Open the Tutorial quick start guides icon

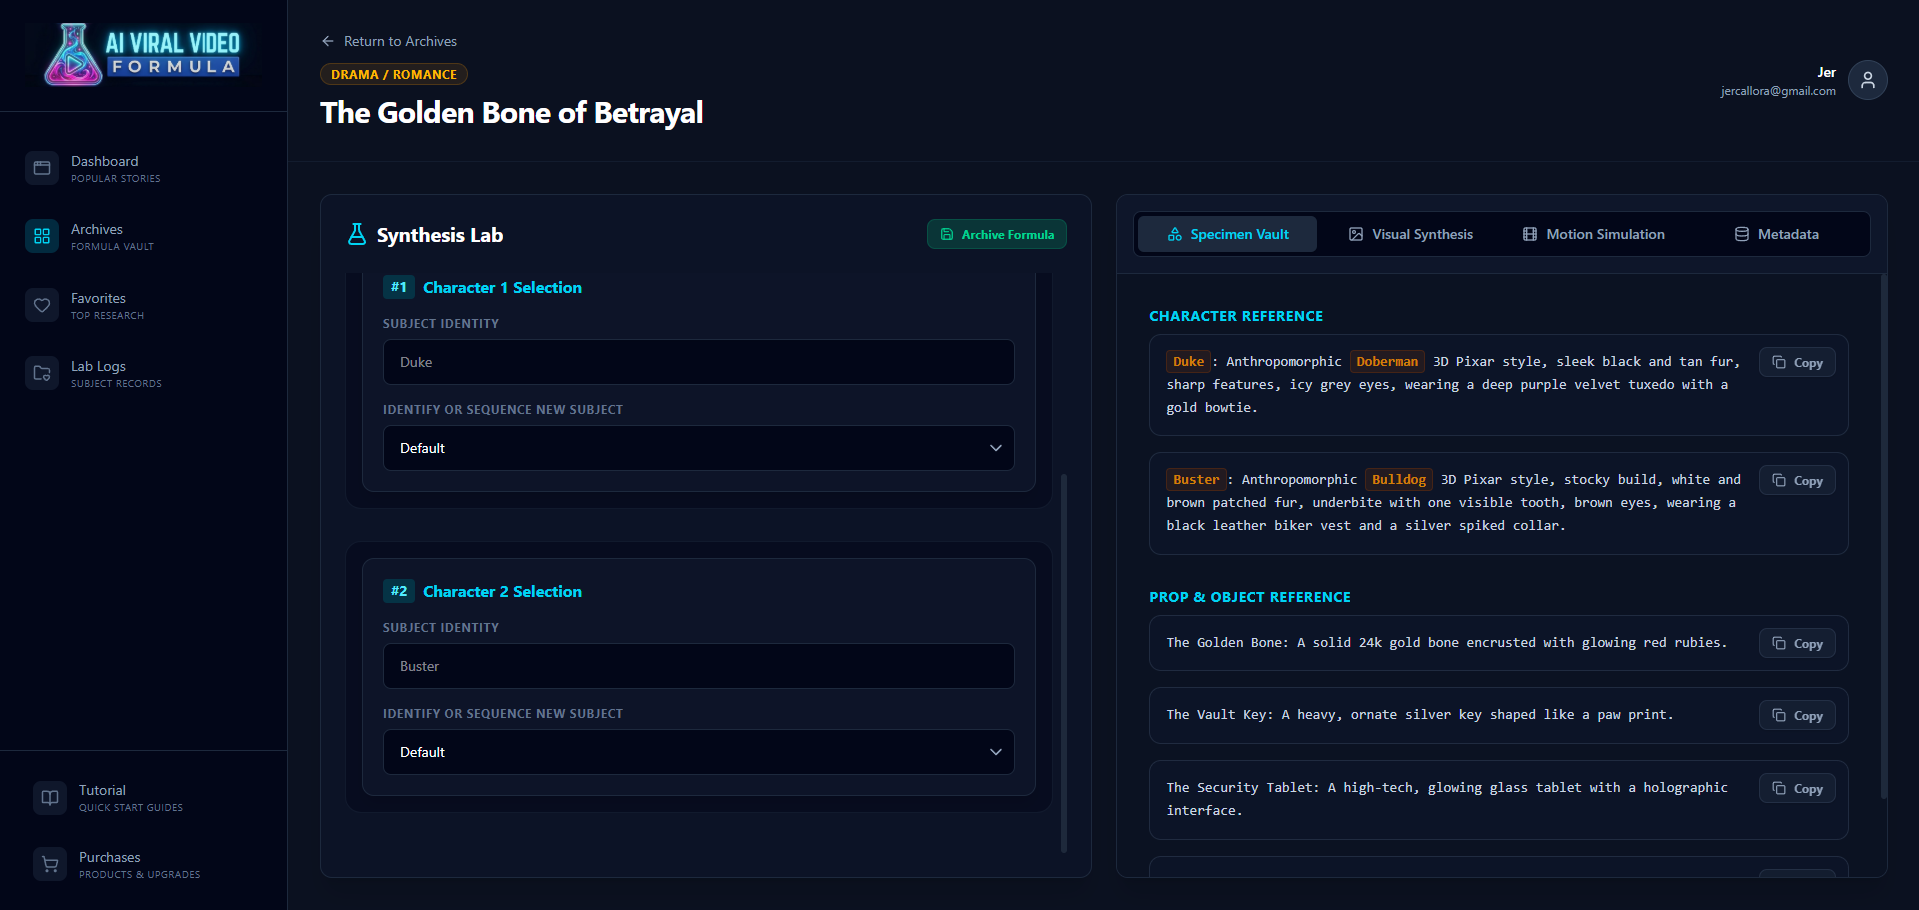pyautogui.click(x=50, y=797)
